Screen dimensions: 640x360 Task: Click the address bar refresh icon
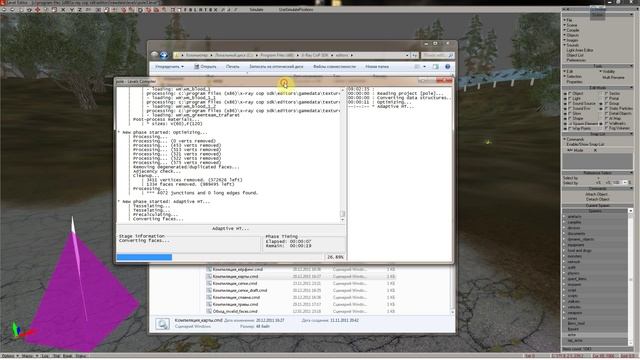tap(415, 55)
